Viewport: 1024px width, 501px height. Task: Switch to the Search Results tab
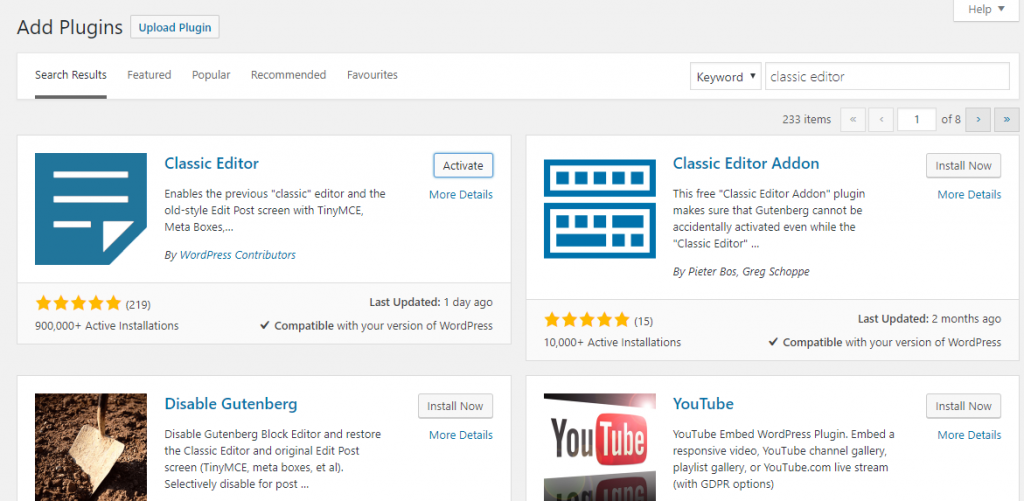click(x=71, y=75)
